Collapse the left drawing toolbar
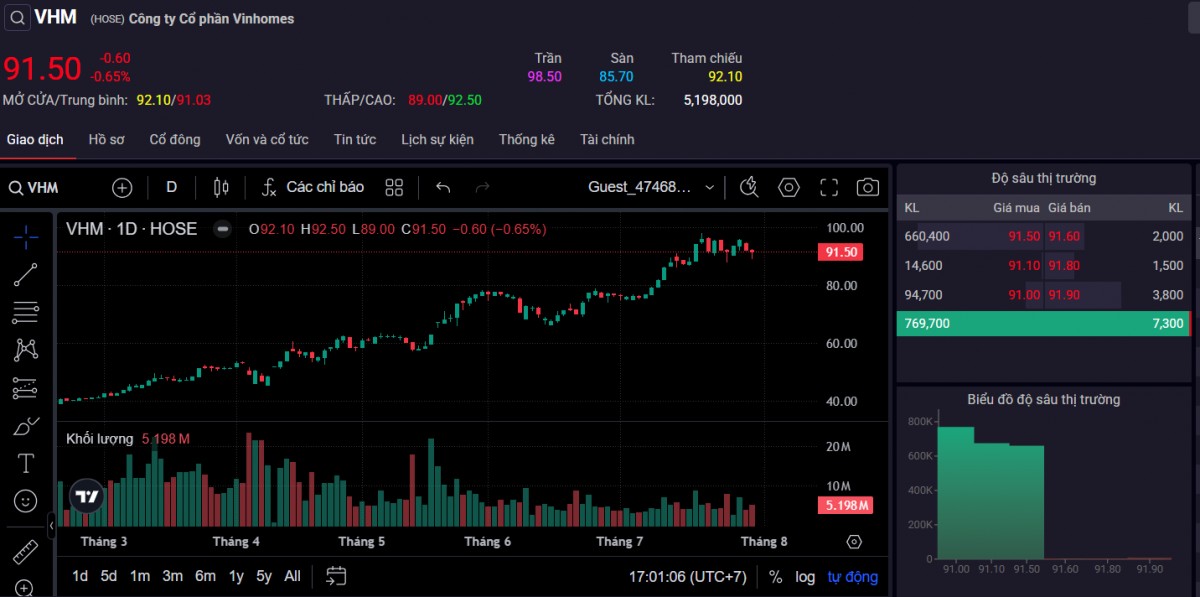This screenshot has width=1200, height=597. pos(52,524)
